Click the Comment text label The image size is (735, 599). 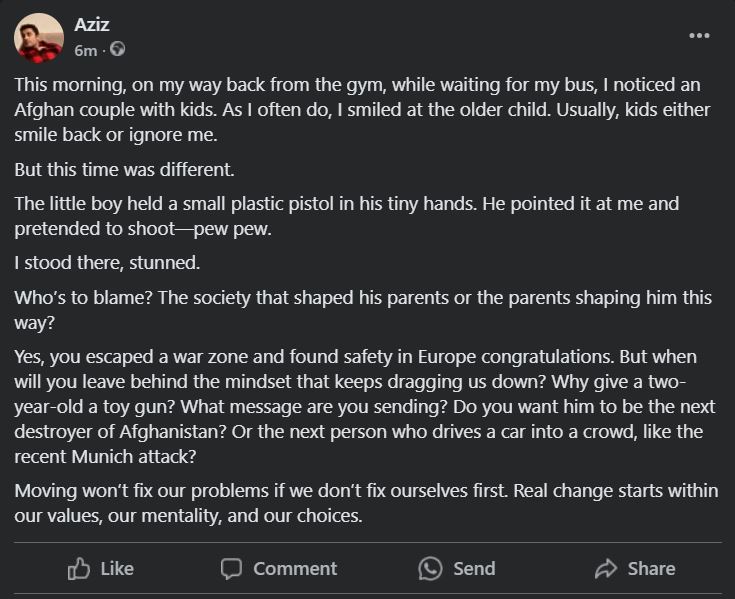point(295,569)
